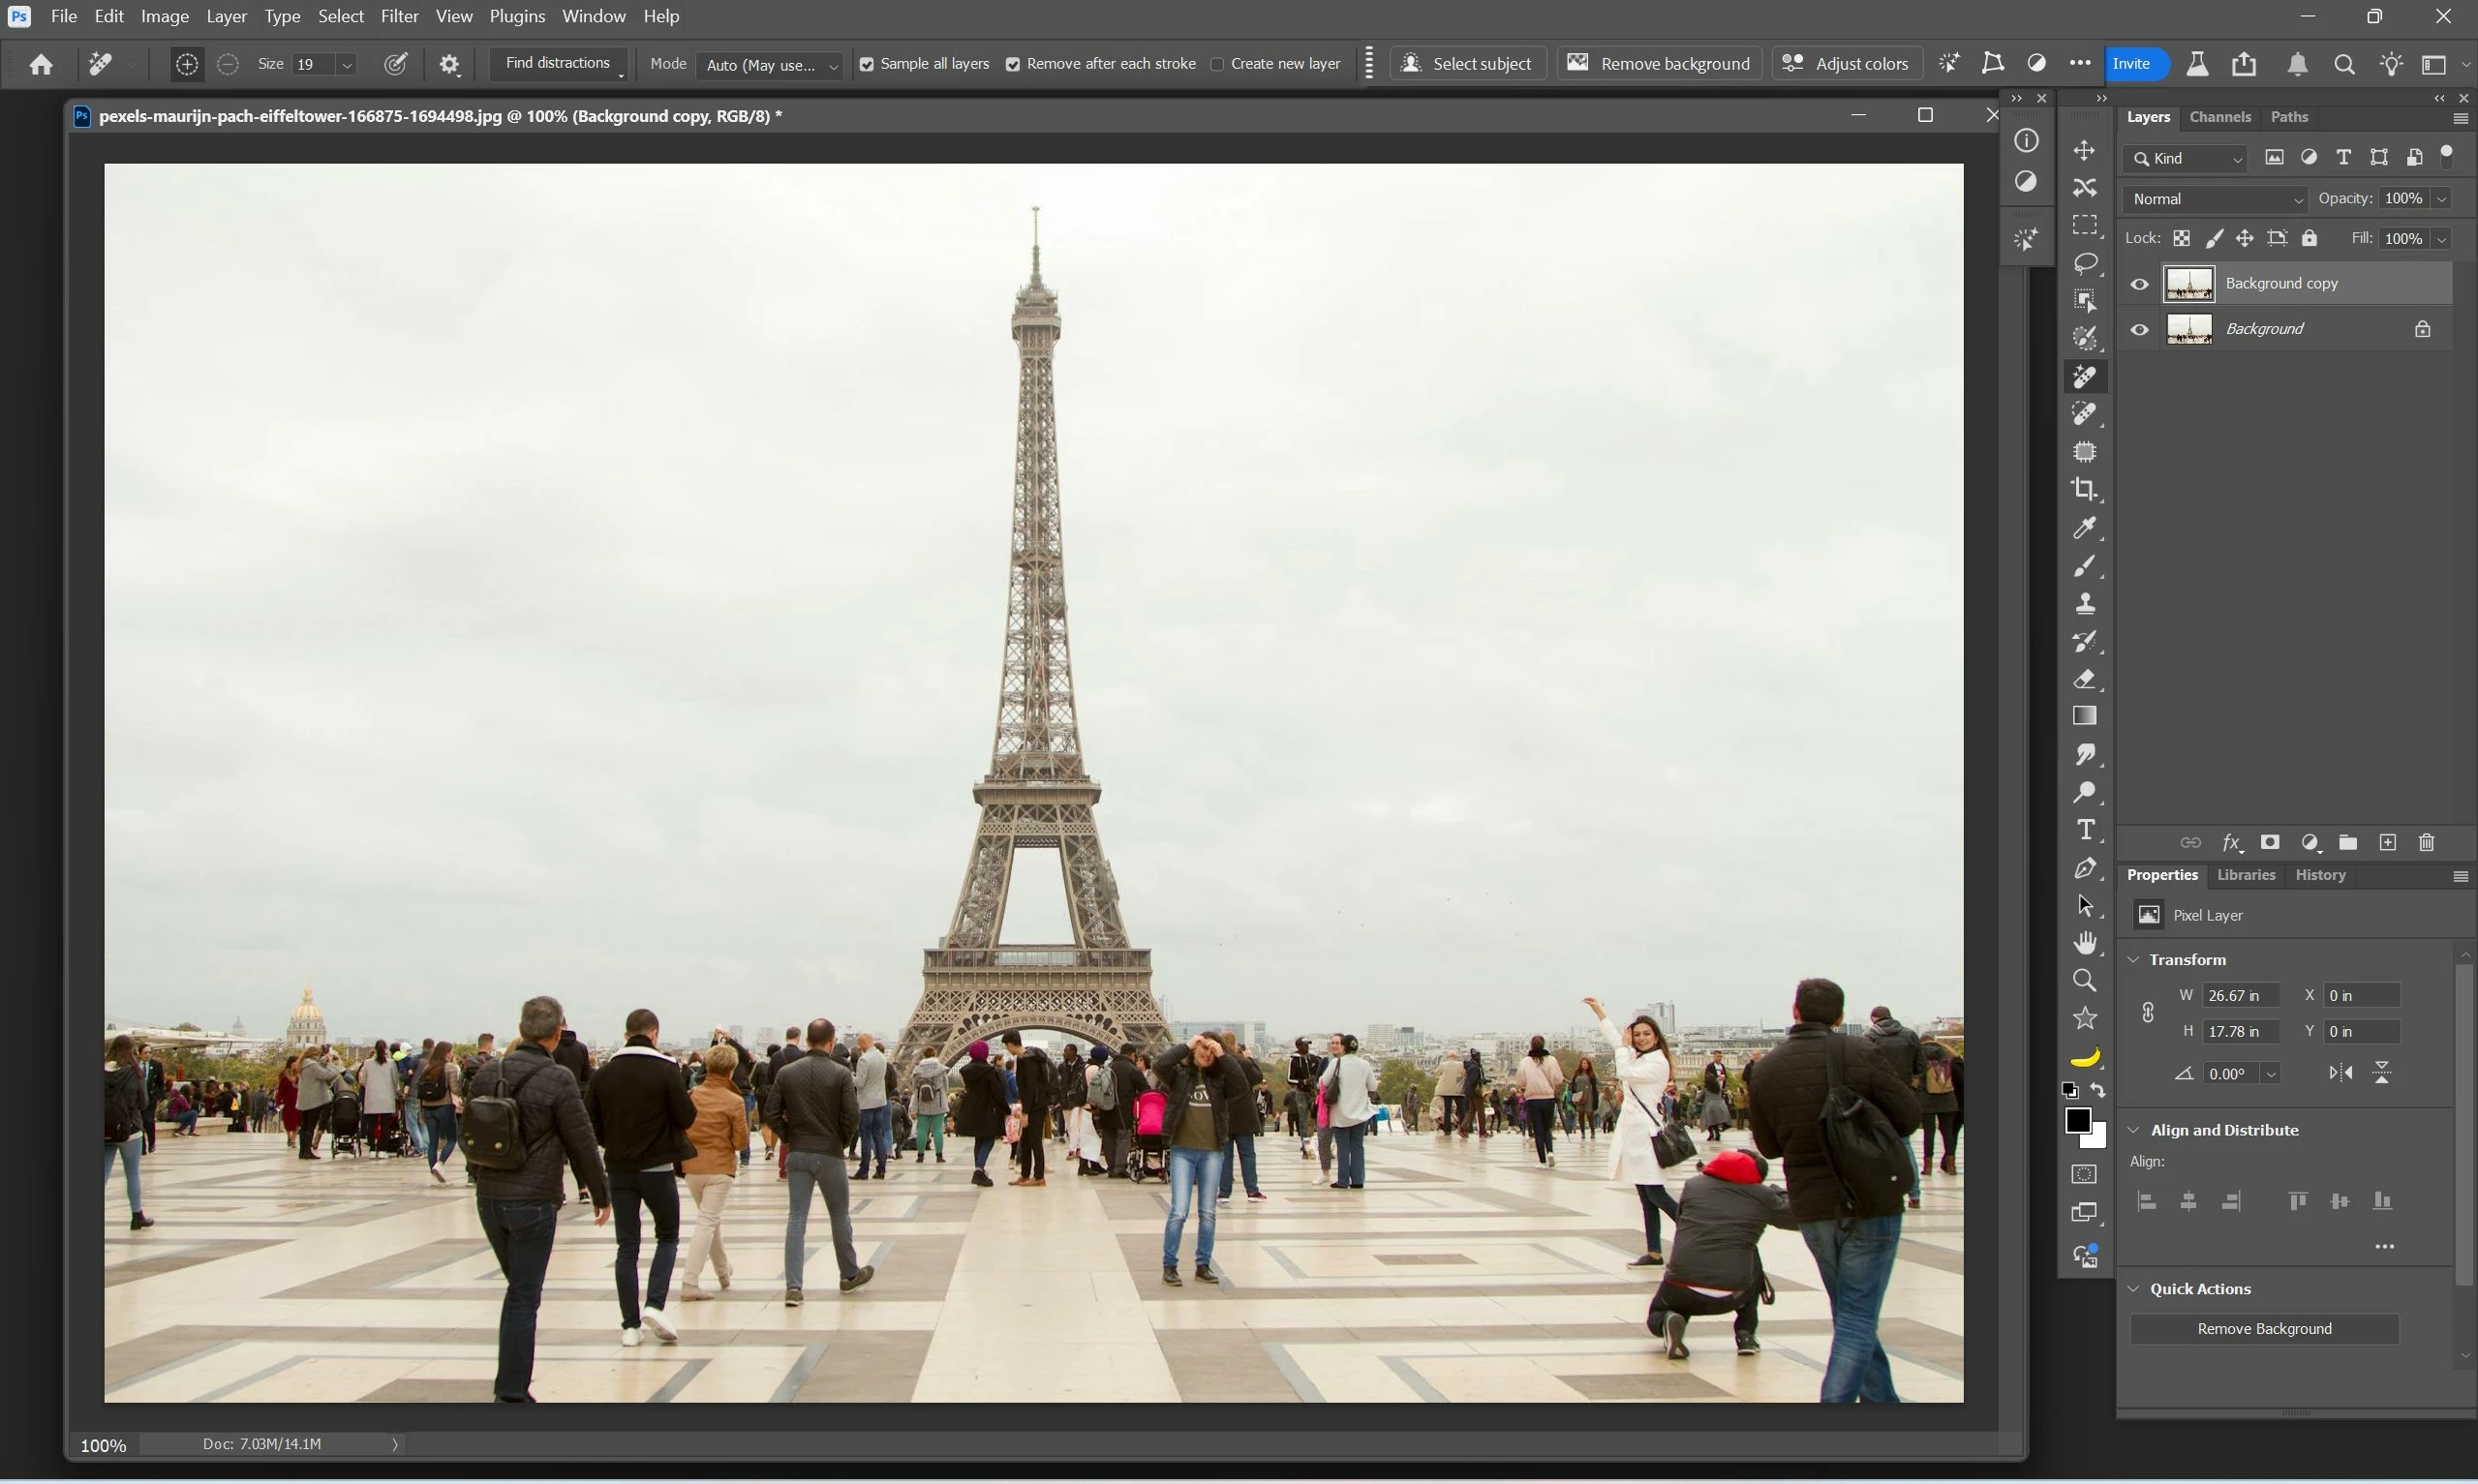Open the Mode Auto dropdown
Image resolution: width=2478 pixels, height=1484 pixels.
pos(770,65)
